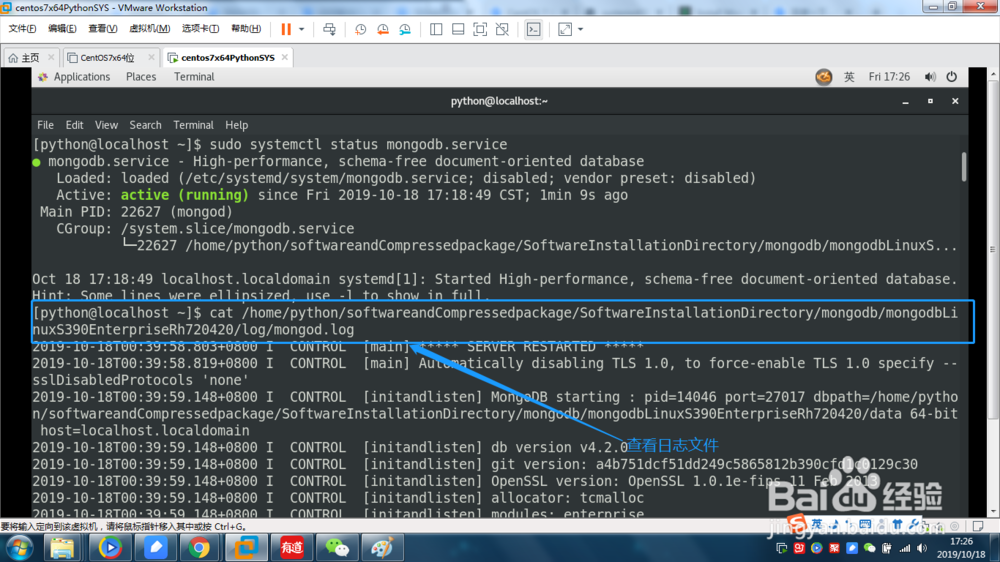Image resolution: width=1000 pixels, height=562 pixels.
Task: Open the 有道 dictionary app on the taskbar
Action: tap(291, 548)
